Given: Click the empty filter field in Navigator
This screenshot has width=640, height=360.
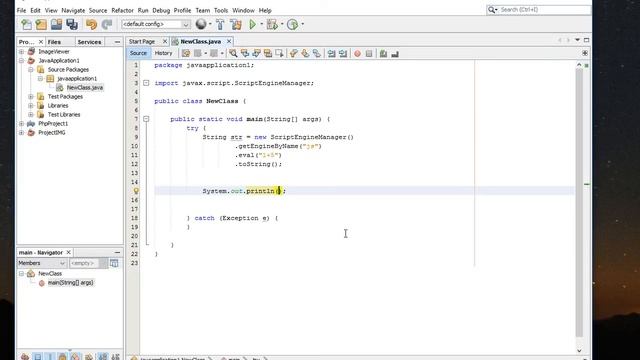Looking at the screenshot, I should 84,263.
